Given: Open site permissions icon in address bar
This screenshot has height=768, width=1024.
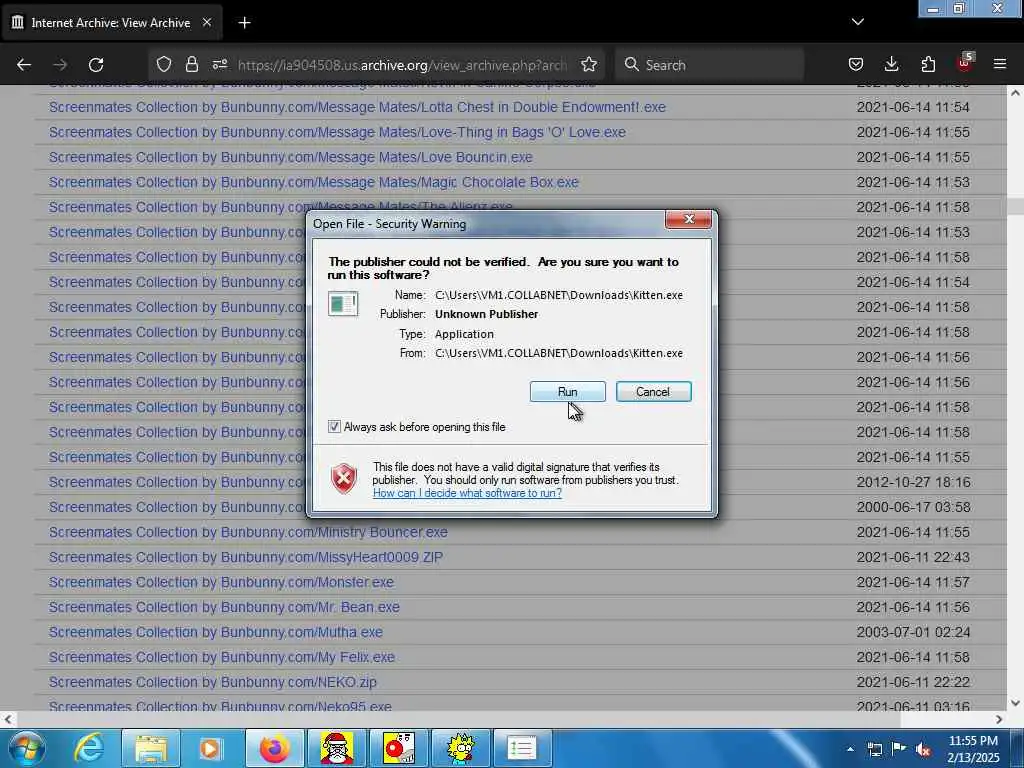Looking at the screenshot, I should pyautogui.click(x=220, y=65).
